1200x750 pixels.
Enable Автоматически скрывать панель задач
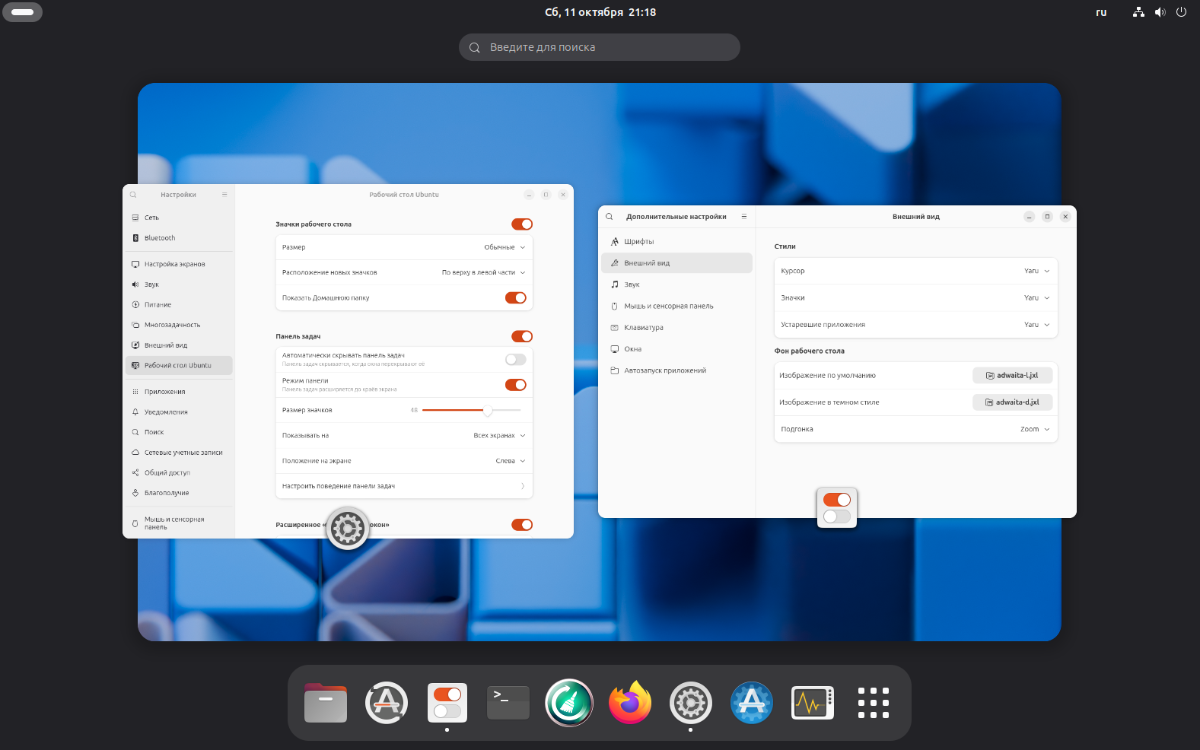[515, 359]
